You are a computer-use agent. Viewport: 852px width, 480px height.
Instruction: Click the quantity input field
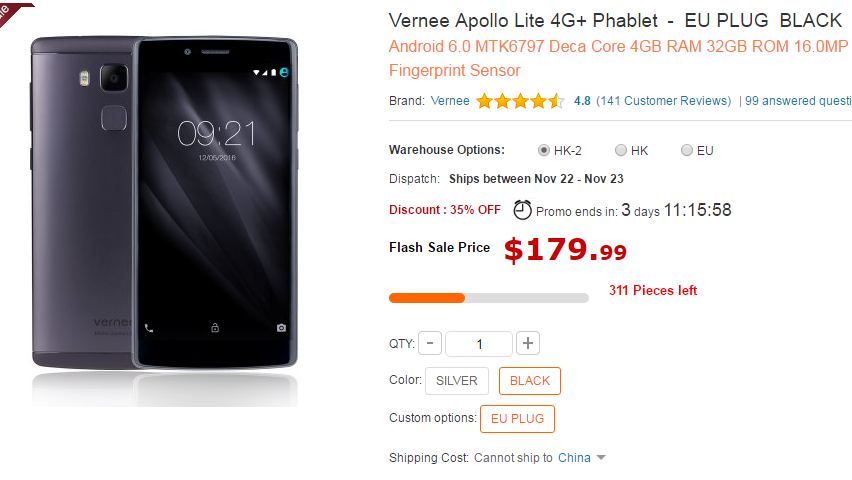[479, 344]
